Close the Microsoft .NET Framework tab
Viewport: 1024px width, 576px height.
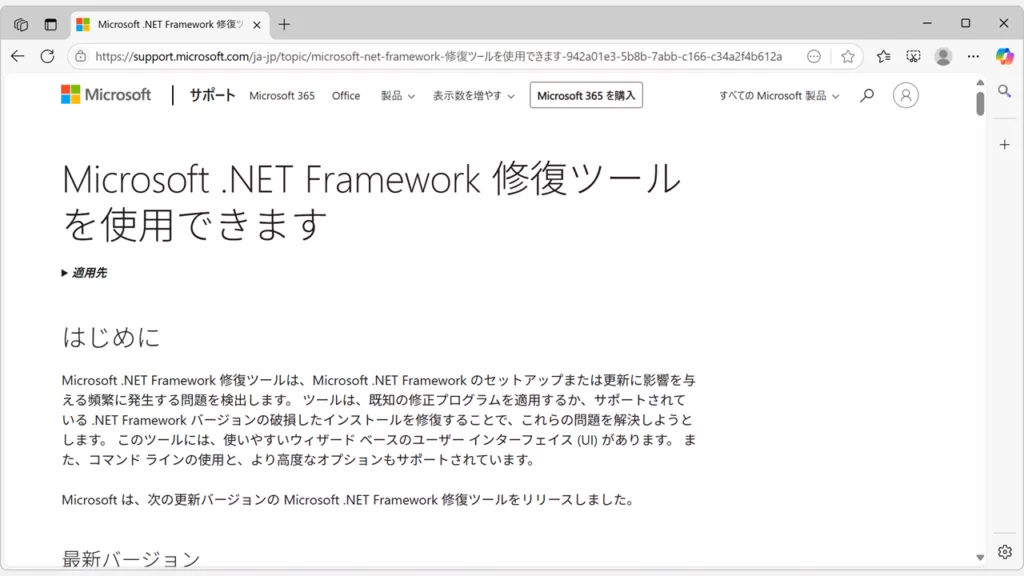pyautogui.click(x=257, y=25)
